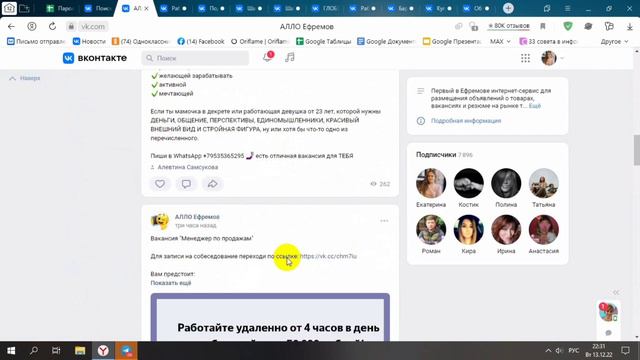Viewport: 640px width, 360px height.
Task: Open the Windows Start button
Action: (x=11, y=351)
